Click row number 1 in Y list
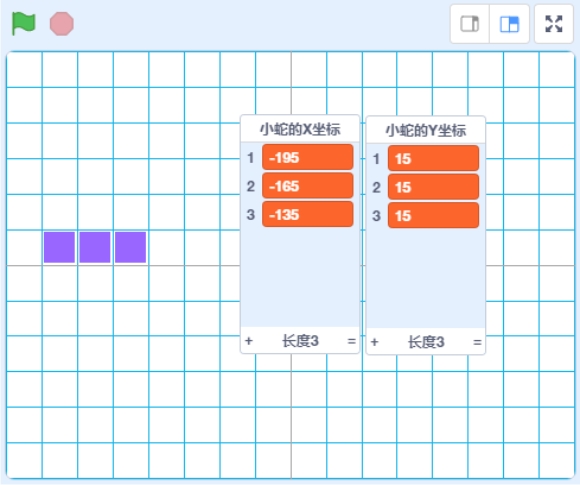 coord(377,159)
